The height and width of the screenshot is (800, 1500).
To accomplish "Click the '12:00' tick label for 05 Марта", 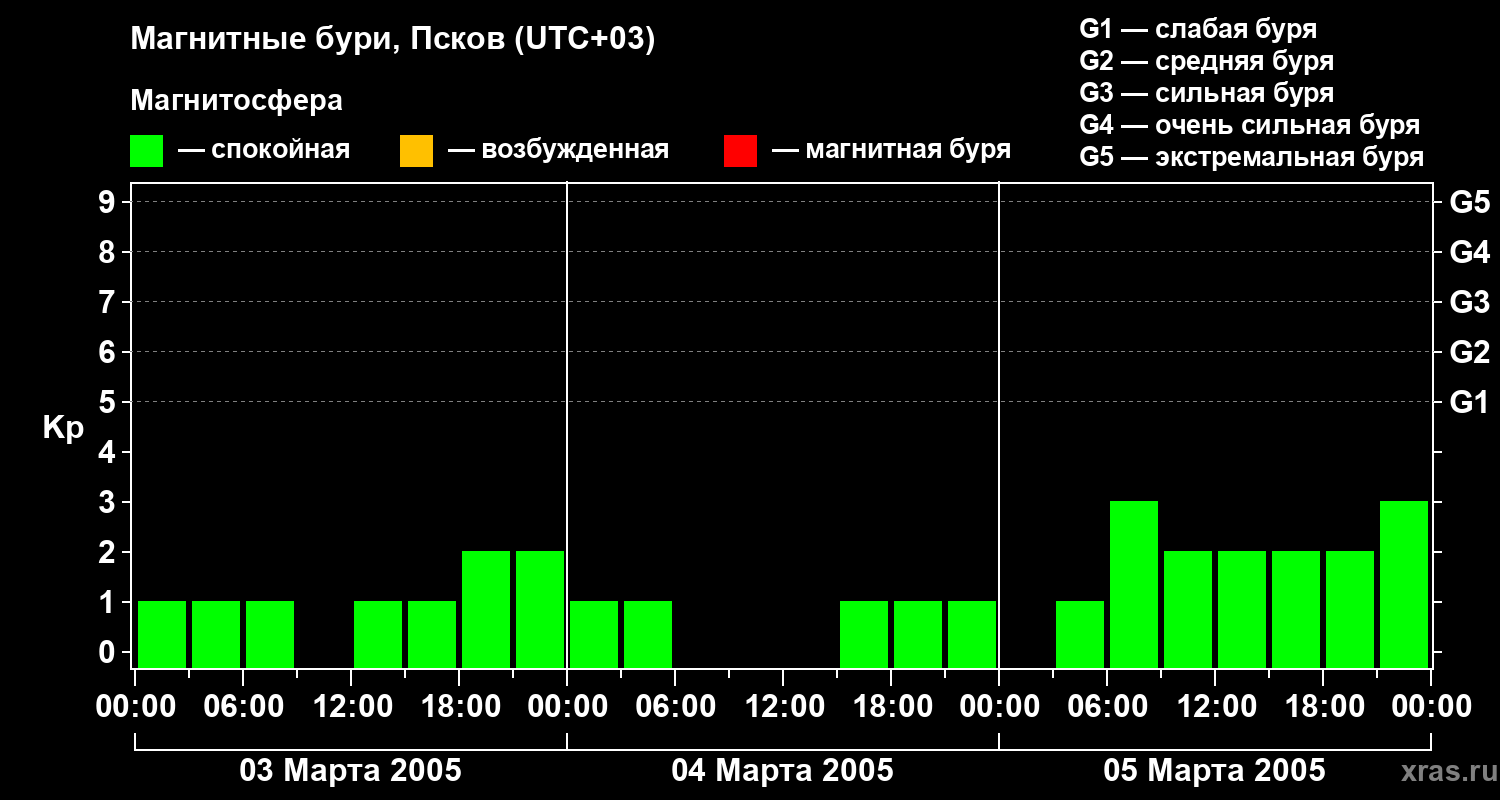I will [1215, 707].
